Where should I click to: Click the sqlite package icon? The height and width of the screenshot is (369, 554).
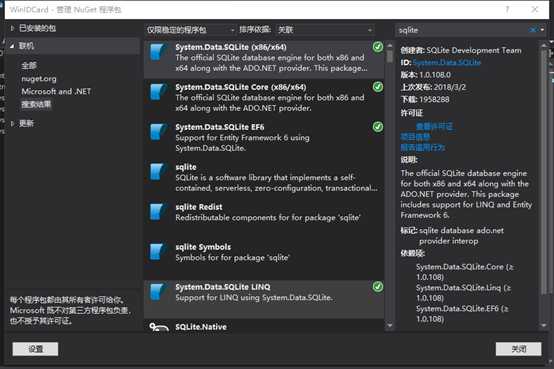158,172
